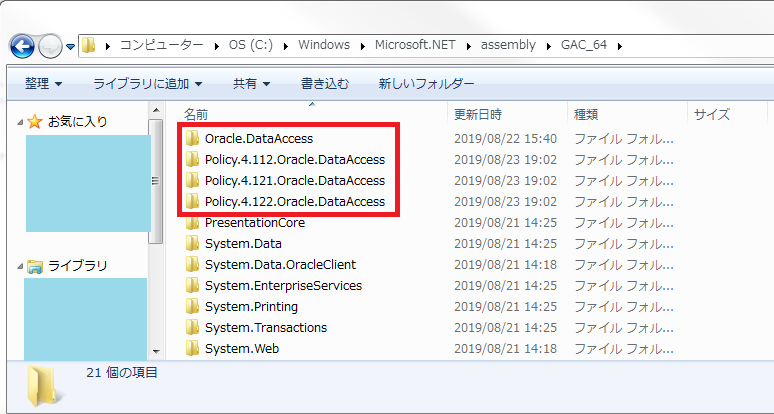Select the System.Transactions folder icon
774x414 pixels.
192,328
